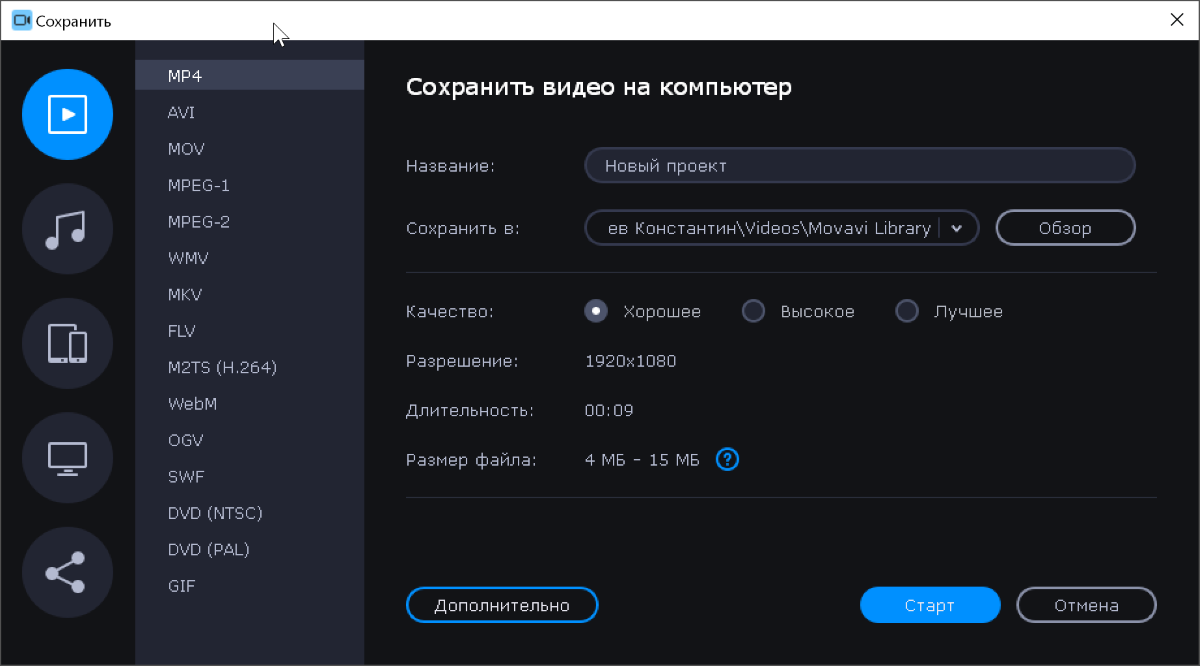Select FLV format entry

click(250, 331)
